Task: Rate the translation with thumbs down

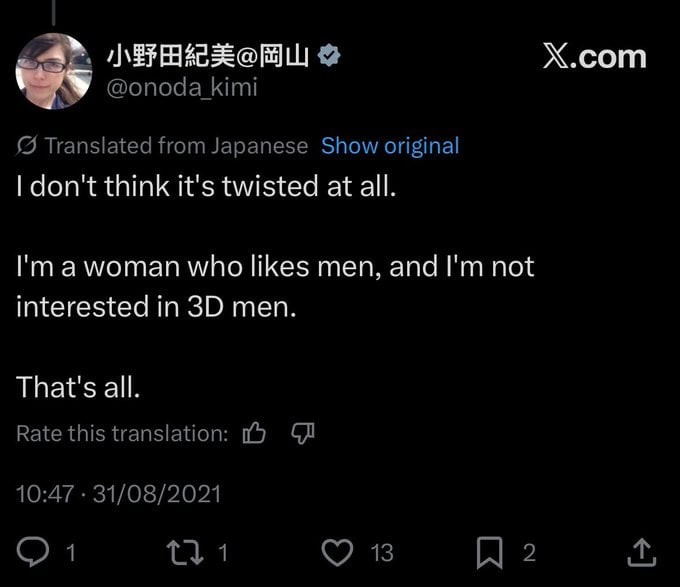Action: click(x=302, y=434)
